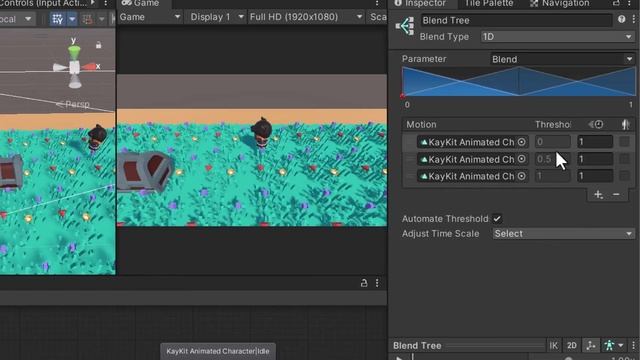Uncheck Automate Thresholds checkbox
Image resolution: width=640 pixels, height=360 pixels.
tap(497, 219)
